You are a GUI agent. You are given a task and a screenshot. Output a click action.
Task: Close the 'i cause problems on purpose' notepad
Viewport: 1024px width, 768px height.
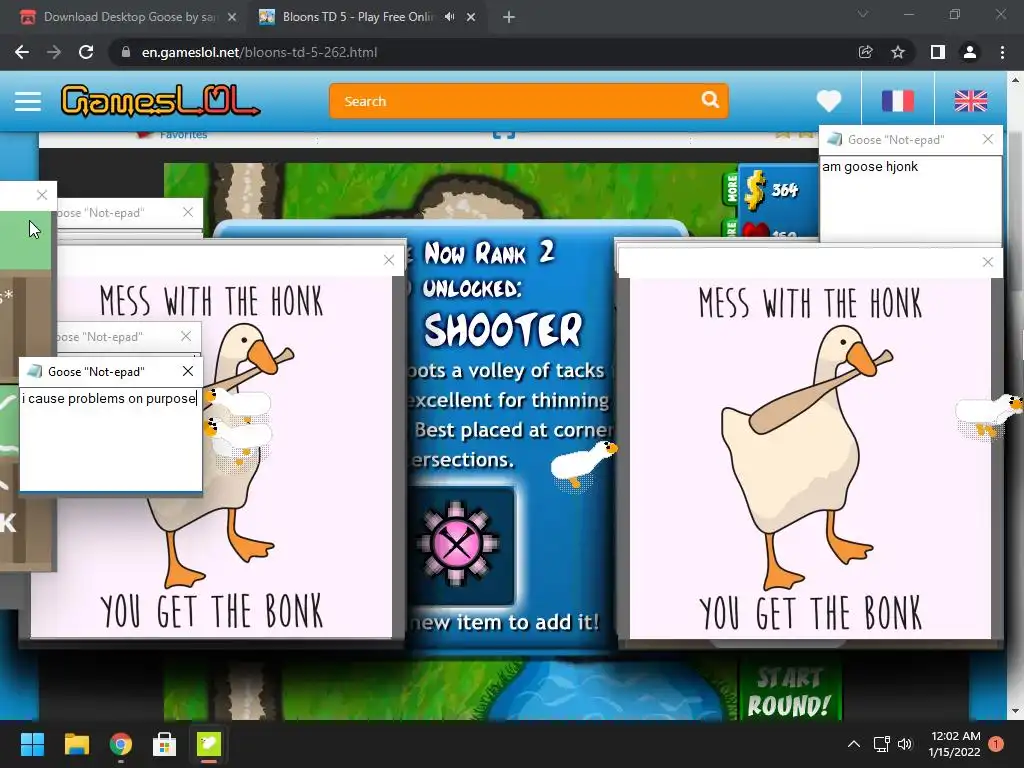(187, 371)
